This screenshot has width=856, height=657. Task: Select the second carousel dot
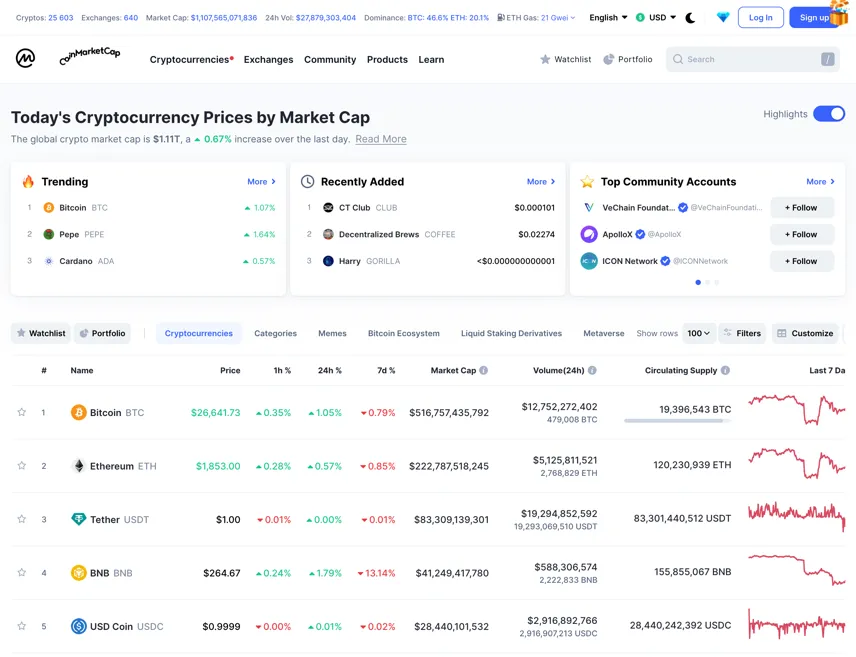tap(708, 282)
